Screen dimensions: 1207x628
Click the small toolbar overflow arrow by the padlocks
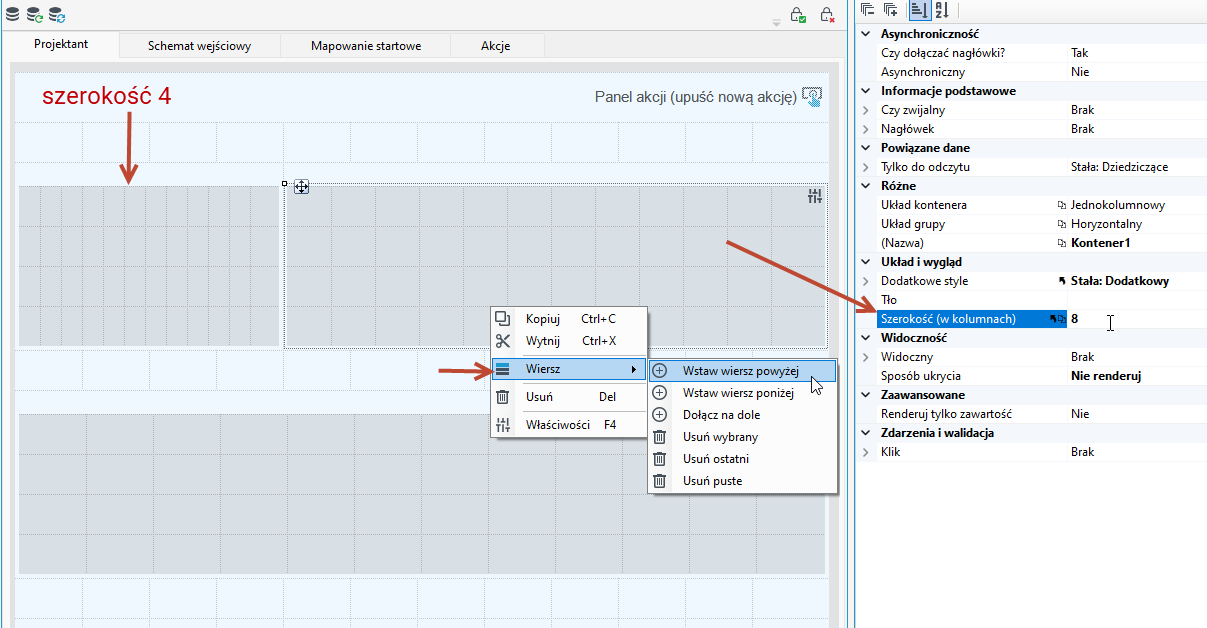776,21
